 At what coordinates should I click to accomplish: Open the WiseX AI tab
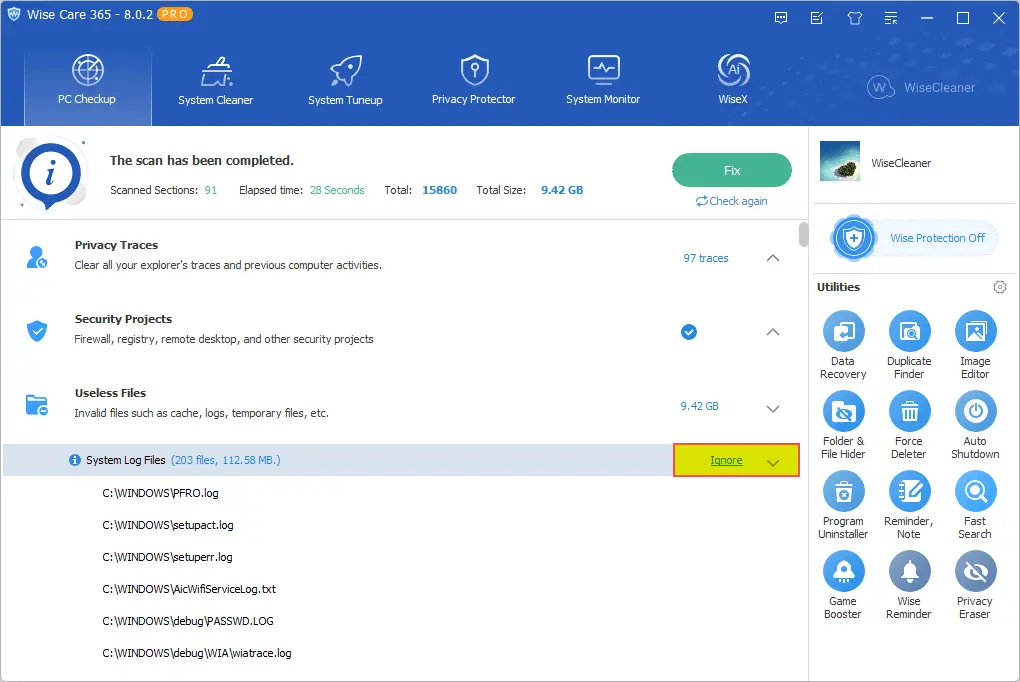[733, 80]
